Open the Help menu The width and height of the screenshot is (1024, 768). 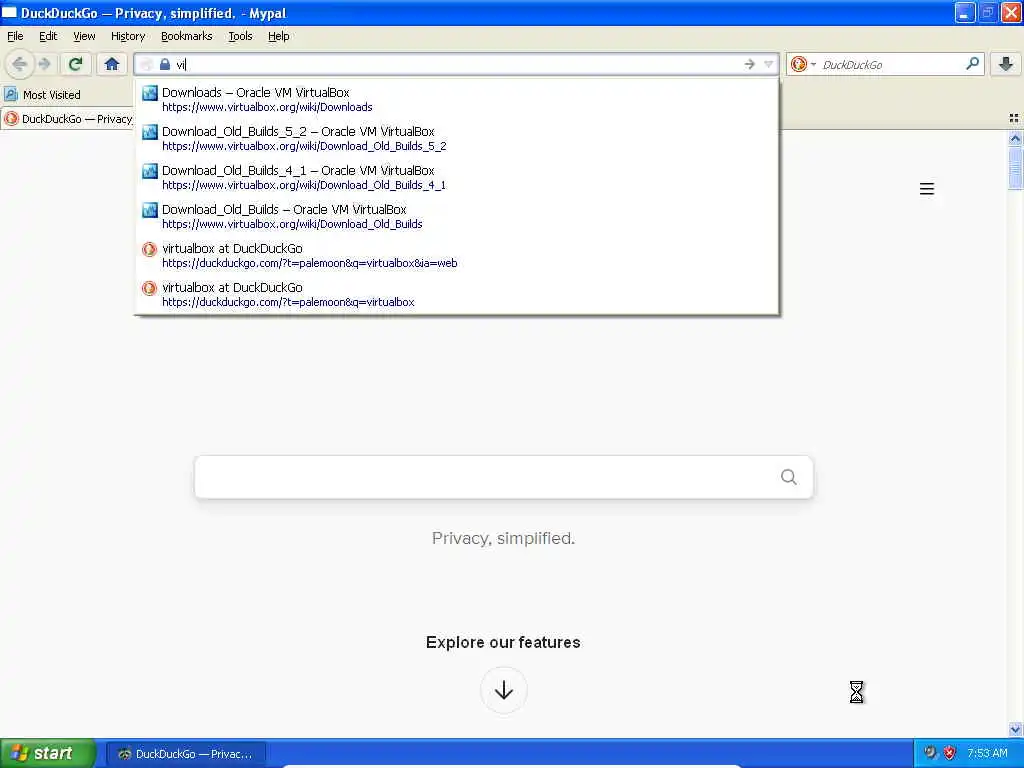point(278,36)
